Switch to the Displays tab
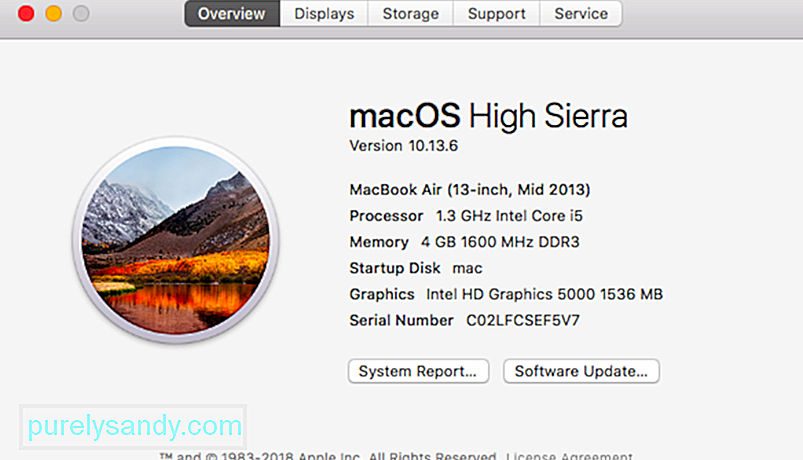This screenshot has height=460, width=803. (x=324, y=14)
